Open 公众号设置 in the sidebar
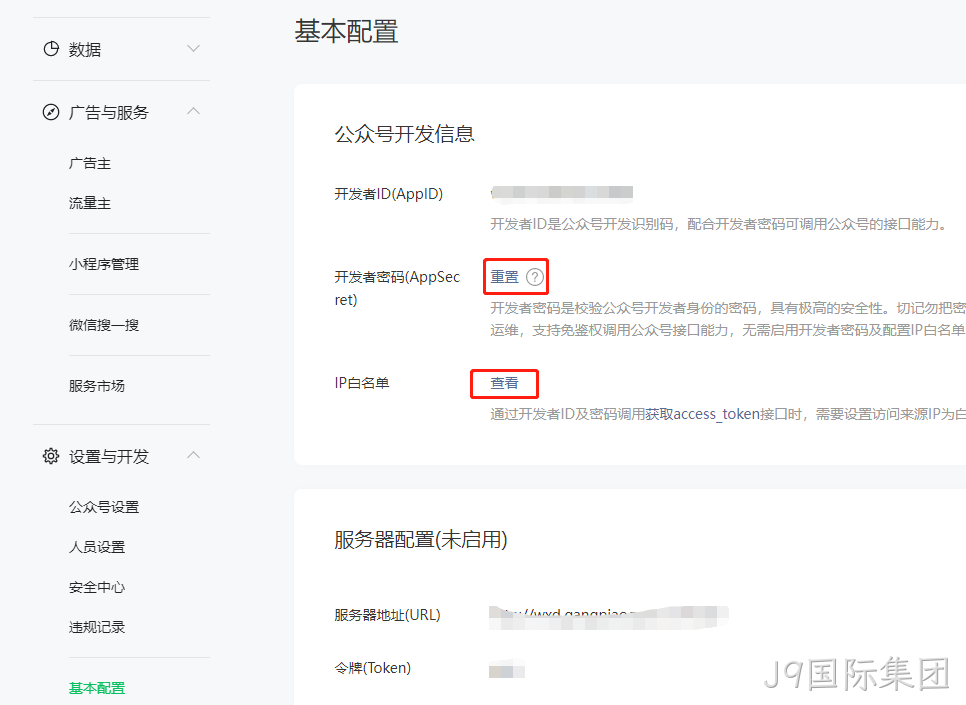The width and height of the screenshot is (966, 705). click(x=104, y=507)
